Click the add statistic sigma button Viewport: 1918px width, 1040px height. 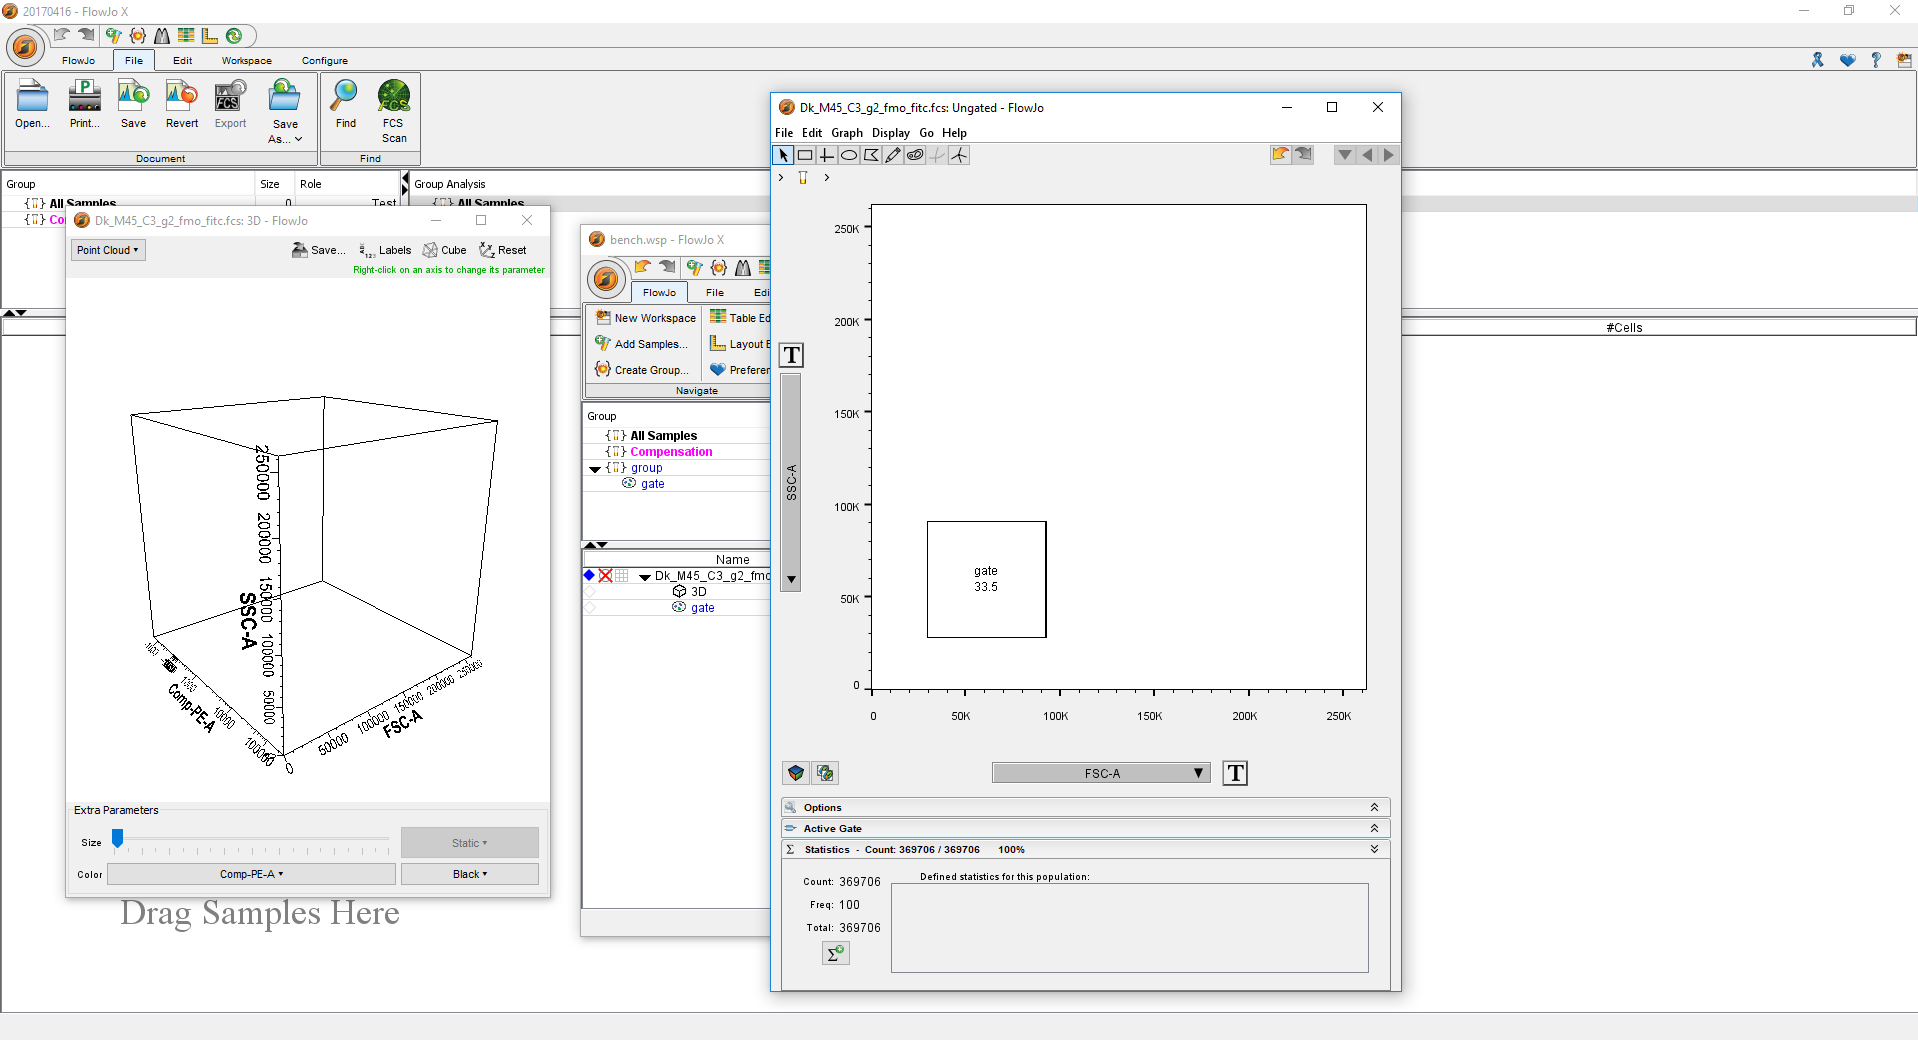(x=835, y=953)
